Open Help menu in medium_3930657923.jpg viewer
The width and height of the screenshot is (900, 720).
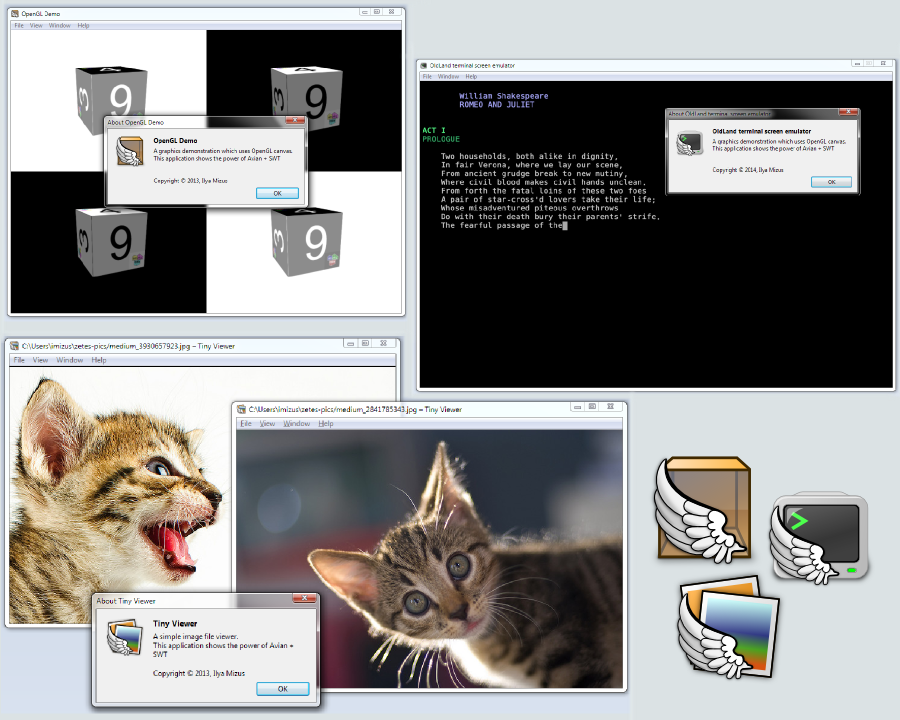tap(99, 360)
